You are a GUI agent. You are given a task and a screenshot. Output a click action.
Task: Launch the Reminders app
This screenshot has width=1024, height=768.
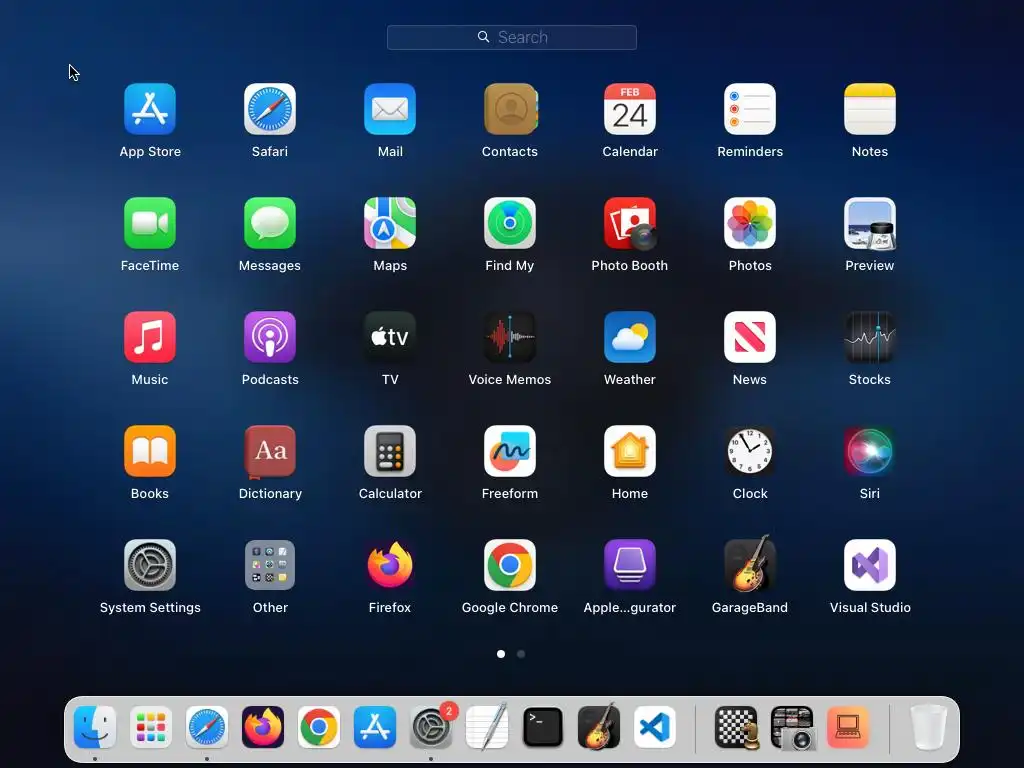click(x=750, y=109)
